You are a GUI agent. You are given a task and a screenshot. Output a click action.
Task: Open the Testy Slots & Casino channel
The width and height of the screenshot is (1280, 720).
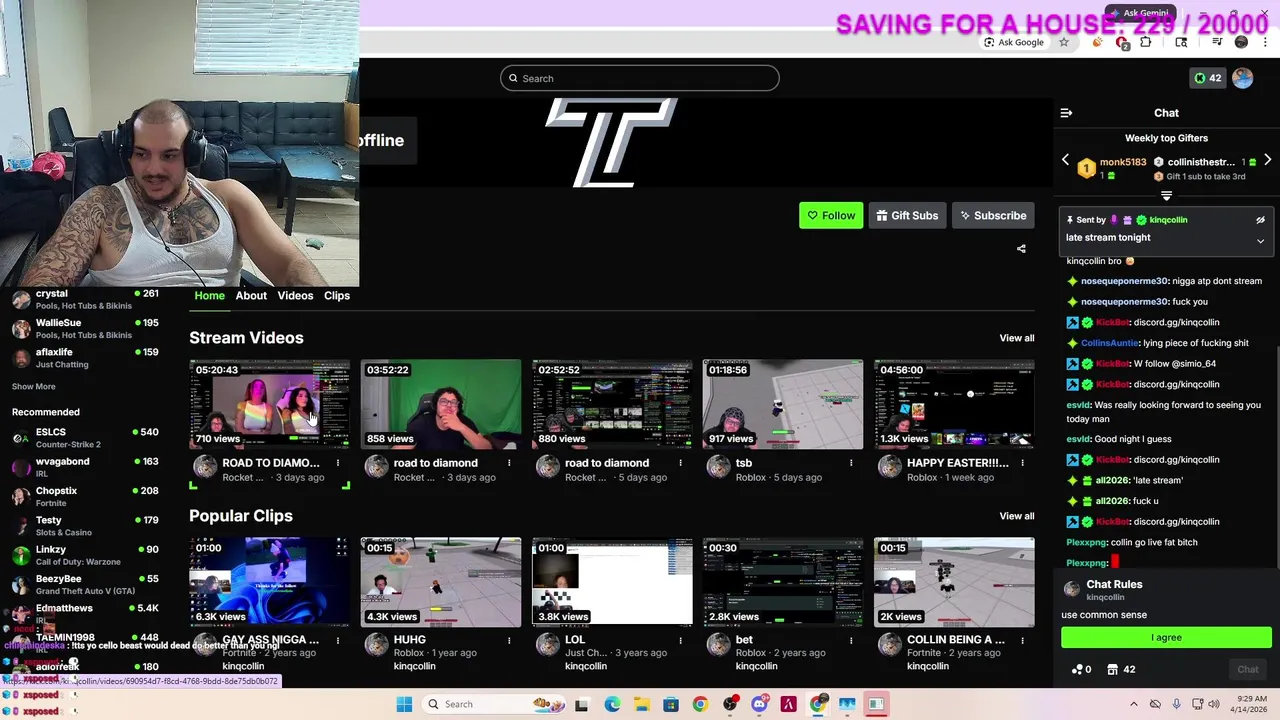pyautogui.click(x=85, y=525)
